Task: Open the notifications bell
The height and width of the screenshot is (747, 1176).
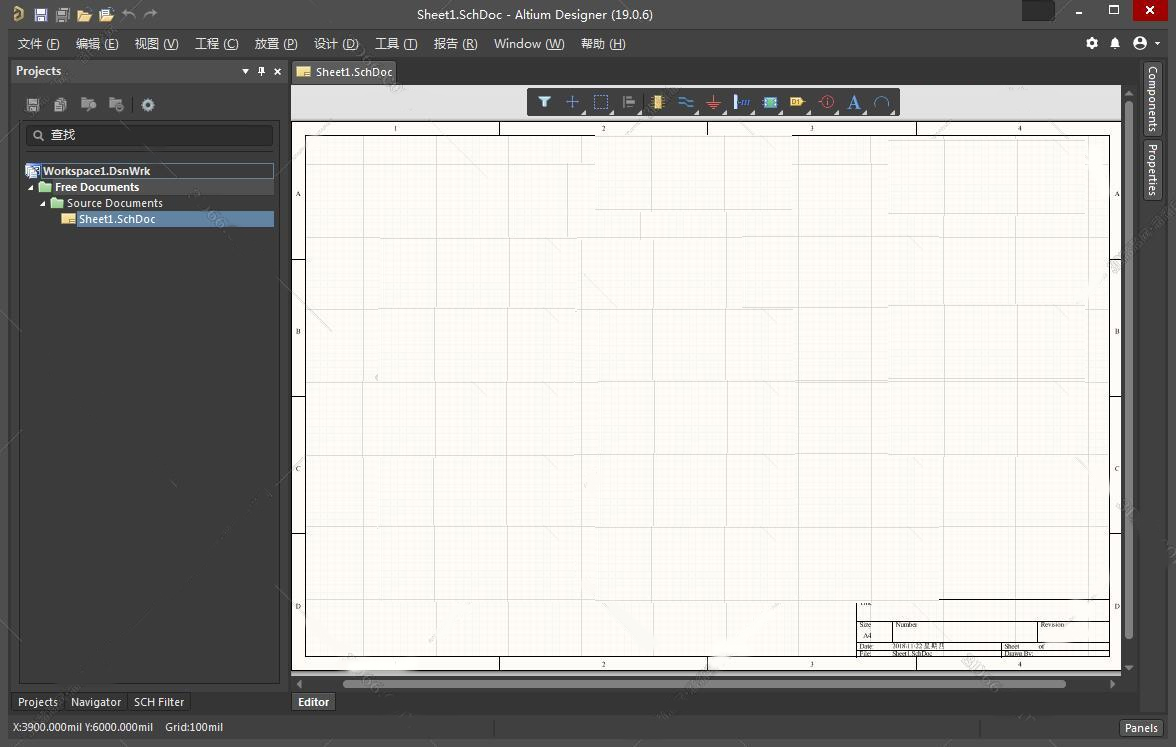Action: (1115, 44)
